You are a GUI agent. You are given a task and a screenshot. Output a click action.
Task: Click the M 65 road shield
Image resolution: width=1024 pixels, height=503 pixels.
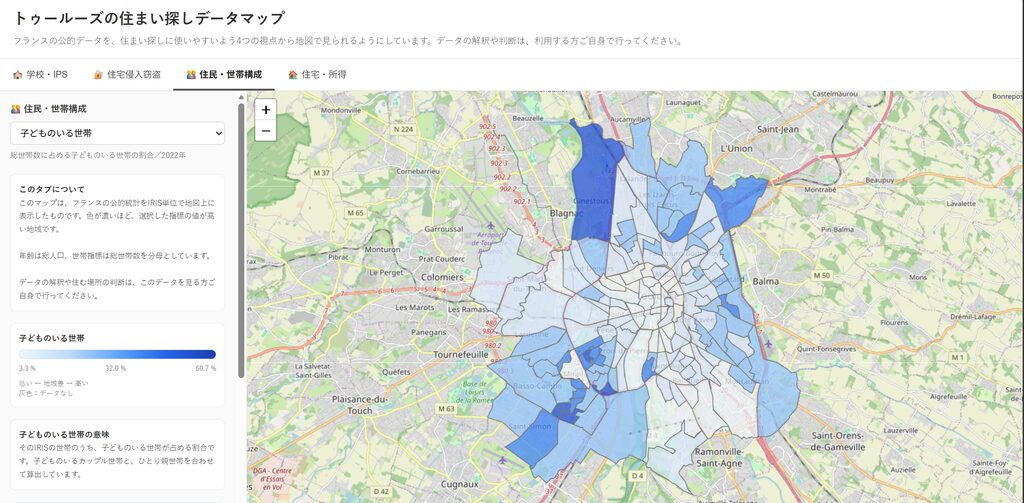tap(355, 213)
